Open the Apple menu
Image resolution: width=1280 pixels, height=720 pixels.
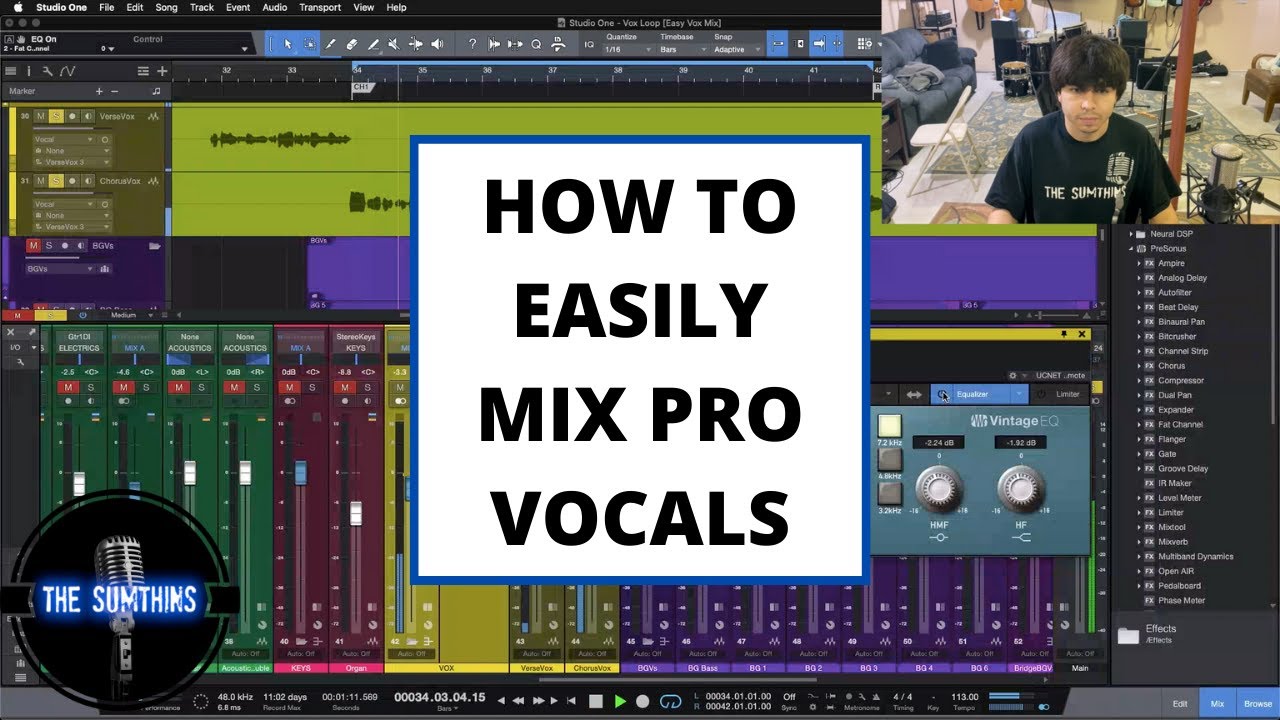click(17, 7)
